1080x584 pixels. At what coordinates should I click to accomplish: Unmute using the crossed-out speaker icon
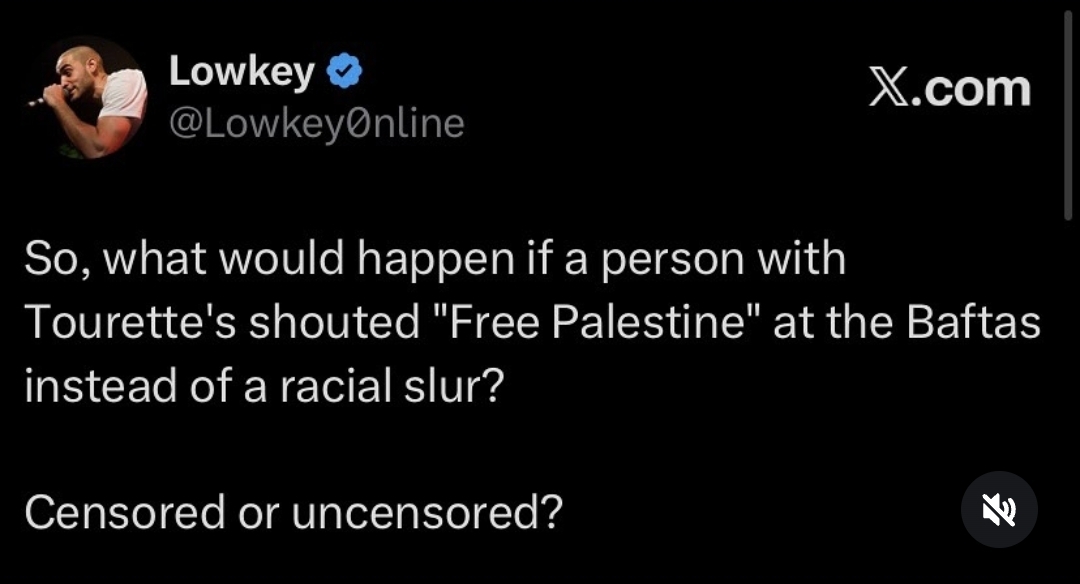click(998, 510)
